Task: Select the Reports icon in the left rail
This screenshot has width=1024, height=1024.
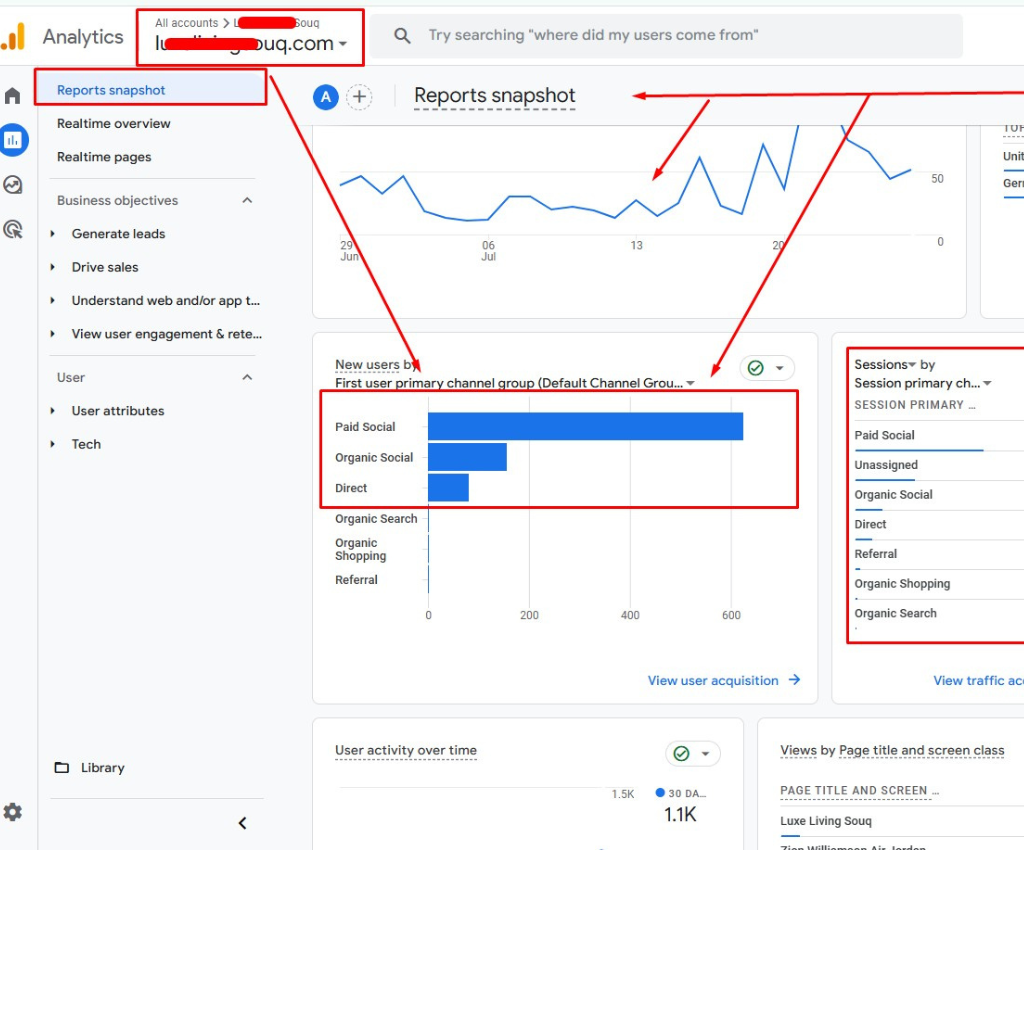Action: [x=14, y=140]
